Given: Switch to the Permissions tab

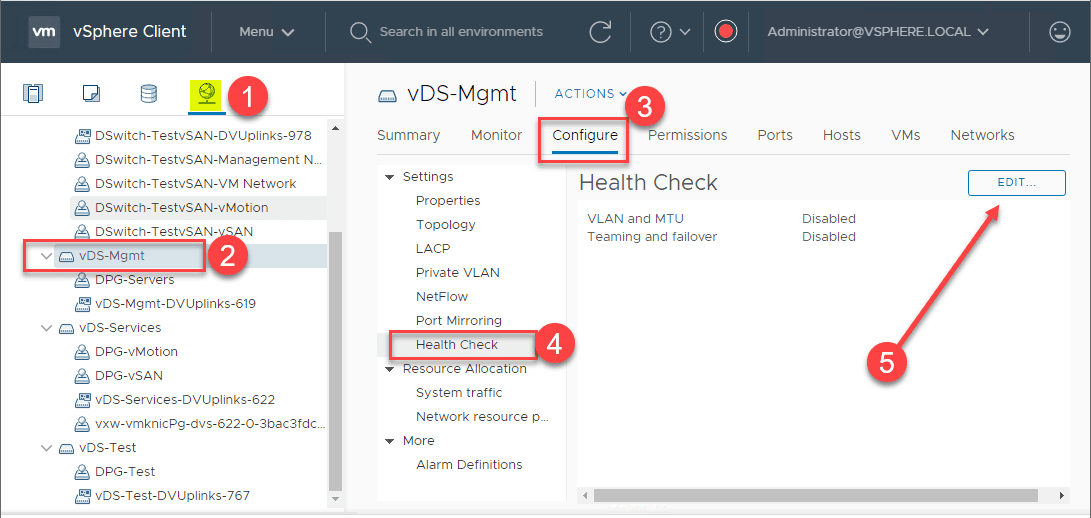Looking at the screenshot, I should 688,136.
